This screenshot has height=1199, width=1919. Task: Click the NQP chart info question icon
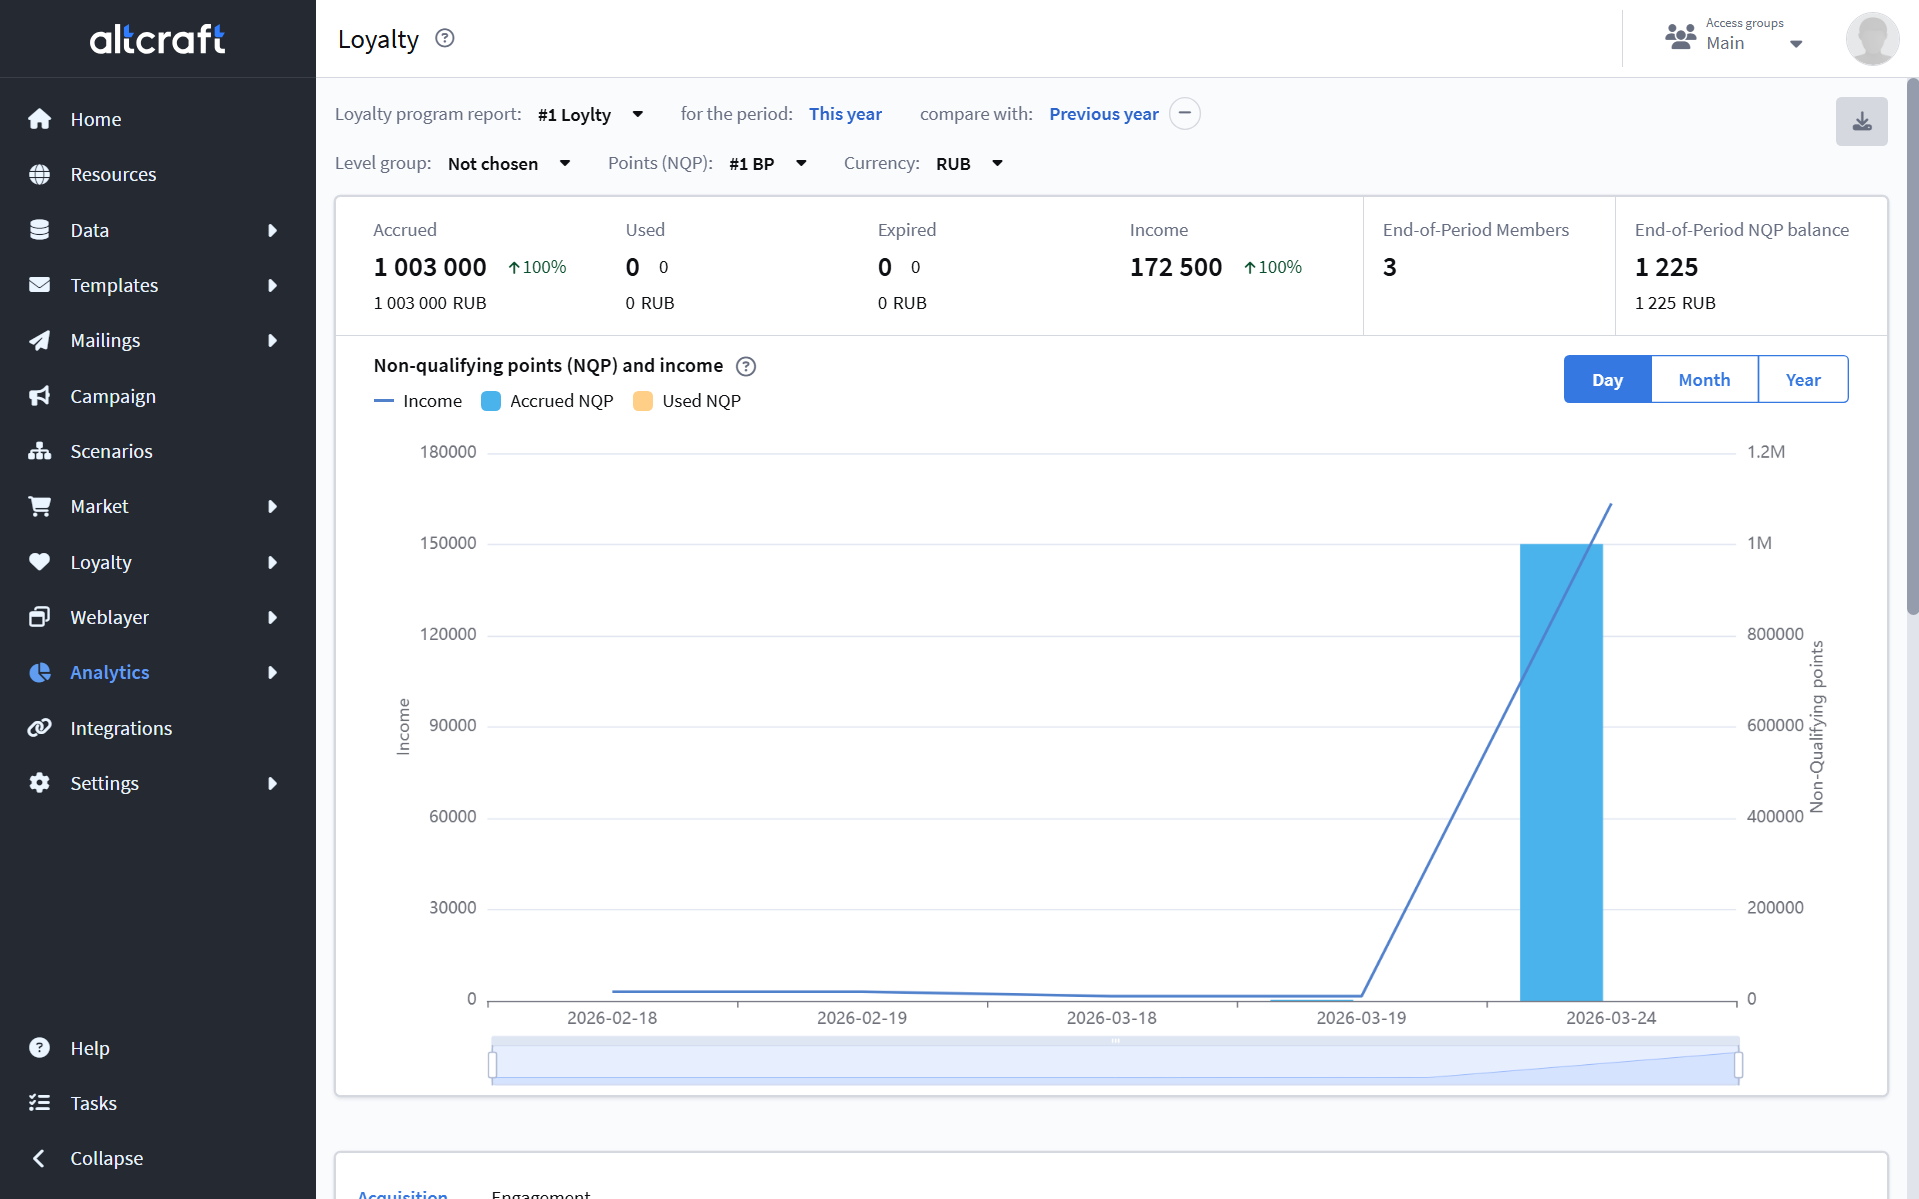coord(746,366)
